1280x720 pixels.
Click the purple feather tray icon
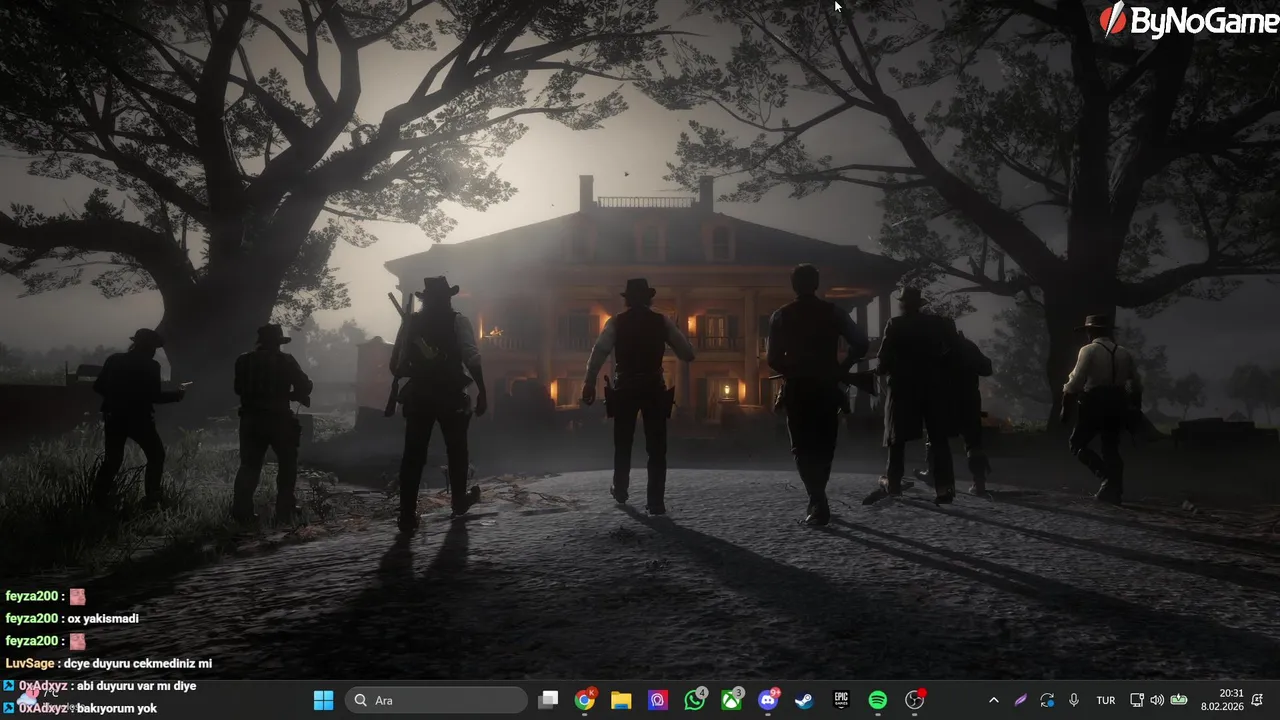tap(1020, 700)
